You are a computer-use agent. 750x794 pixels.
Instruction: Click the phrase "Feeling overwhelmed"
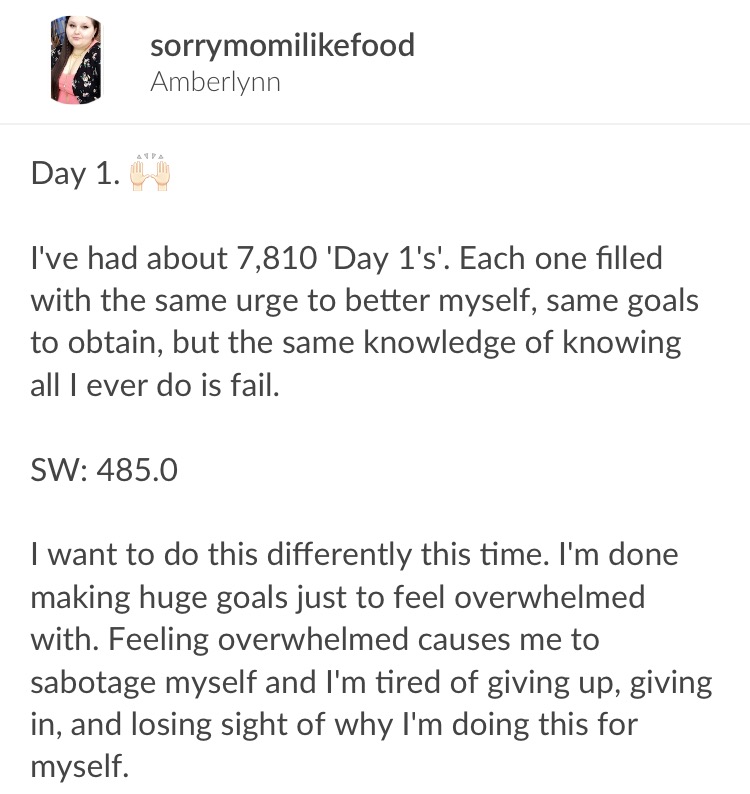(x=258, y=640)
